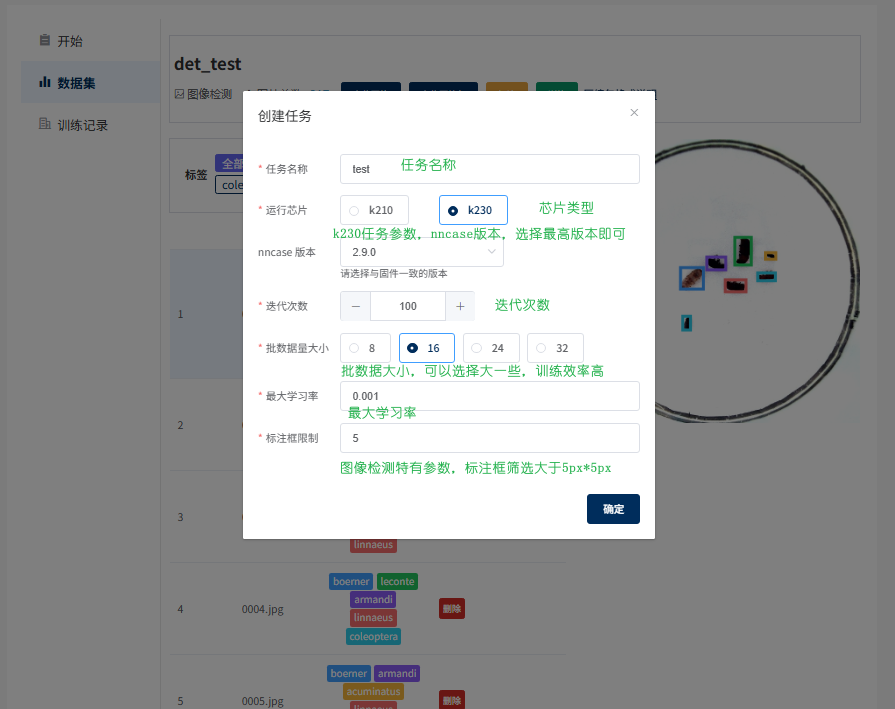The image size is (895, 709).
Task: Select the k210 chip radio button
Action: [x=355, y=210]
